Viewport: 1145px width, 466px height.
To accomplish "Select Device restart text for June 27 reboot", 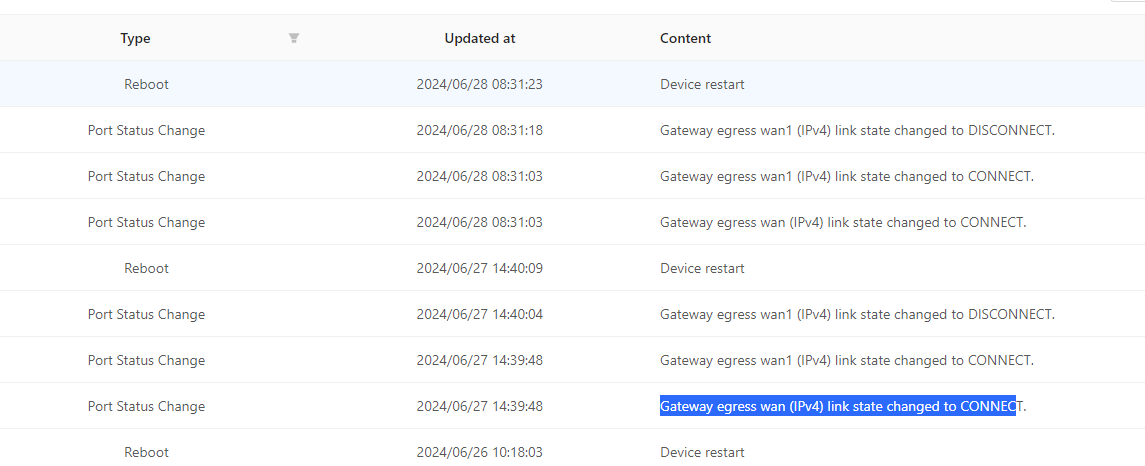I will click(x=702, y=268).
